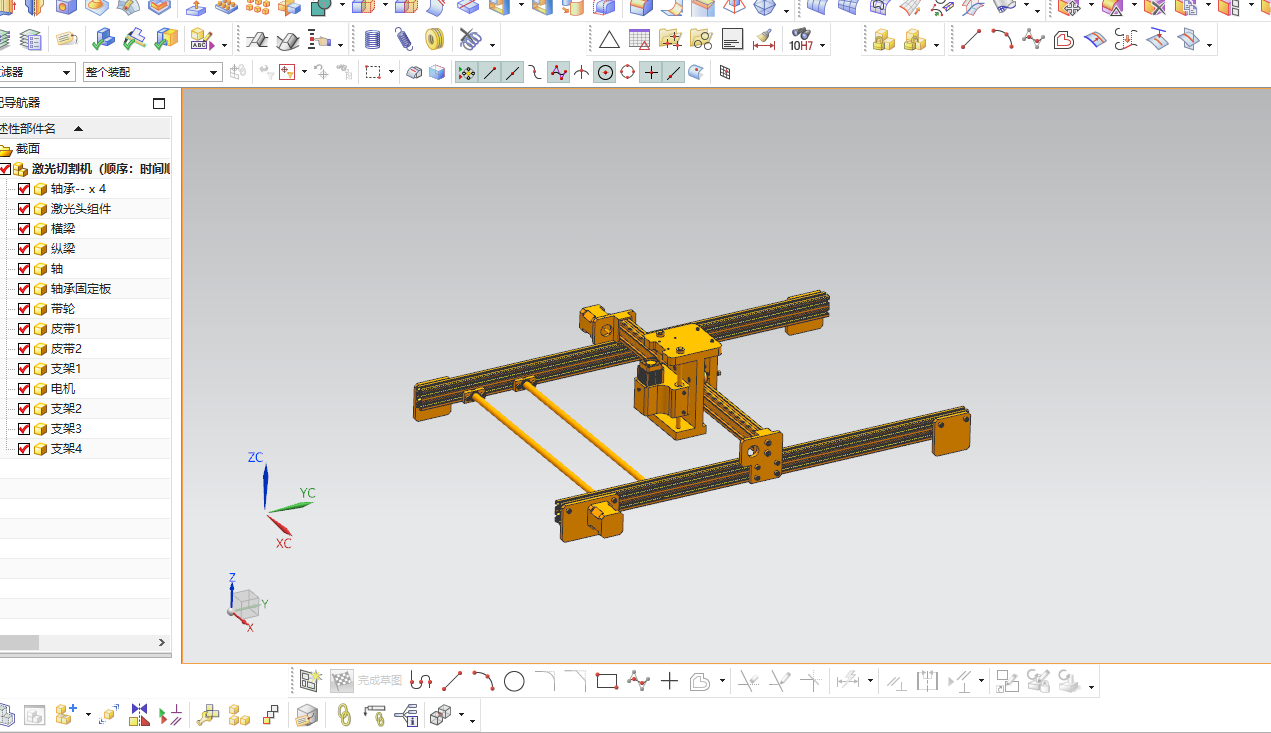This screenshot has width=1271, height=733.
Task: Select the Arc tool in curve toolbar
Action: 1002,40
